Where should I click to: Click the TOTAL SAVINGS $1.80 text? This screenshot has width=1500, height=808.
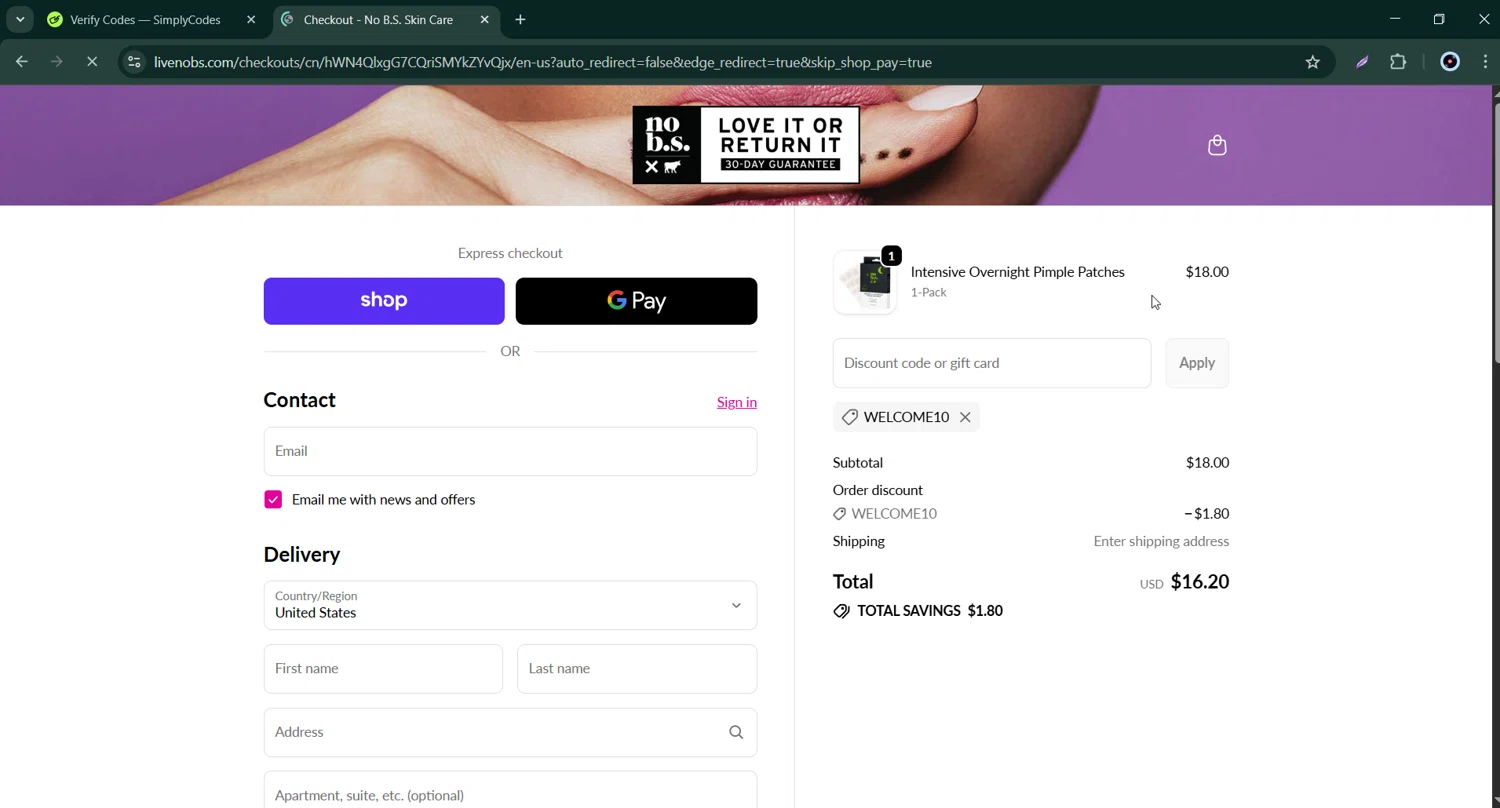(x=930, y=611)
